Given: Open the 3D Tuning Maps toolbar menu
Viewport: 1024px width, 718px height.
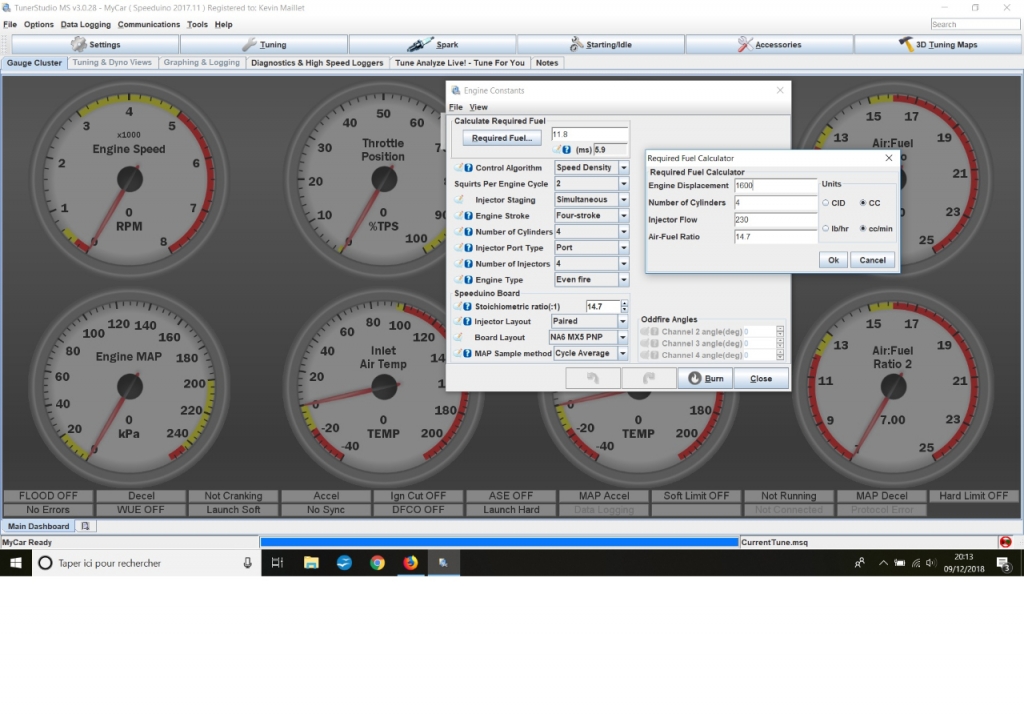Looking at the screenshot, I should coord(938,44).
